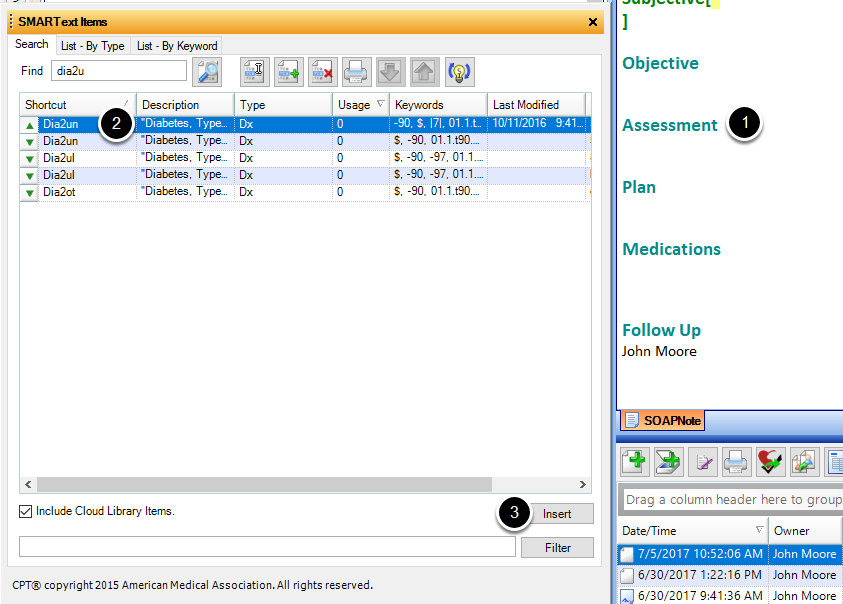Click the group-by area reading Drag a column header
The height and width of the screenshot is (604, 843).
coord(732,500)
